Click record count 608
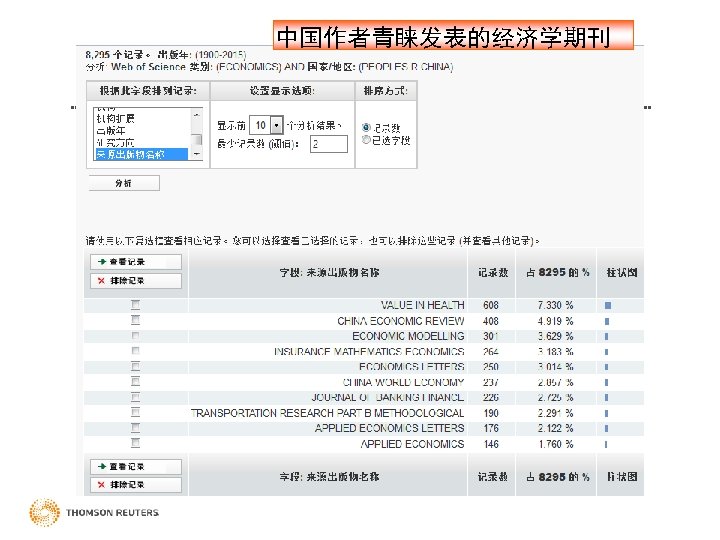The height and width of the screenshot is (540, 720). [490, 305]
